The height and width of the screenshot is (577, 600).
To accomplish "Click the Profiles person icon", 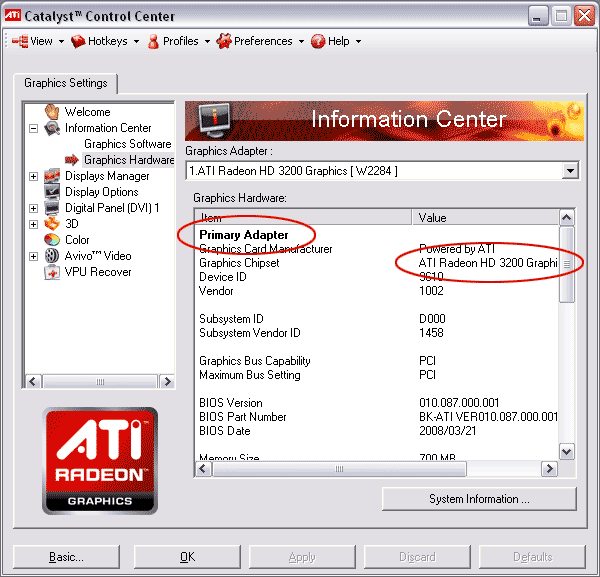I will point(153,41).
